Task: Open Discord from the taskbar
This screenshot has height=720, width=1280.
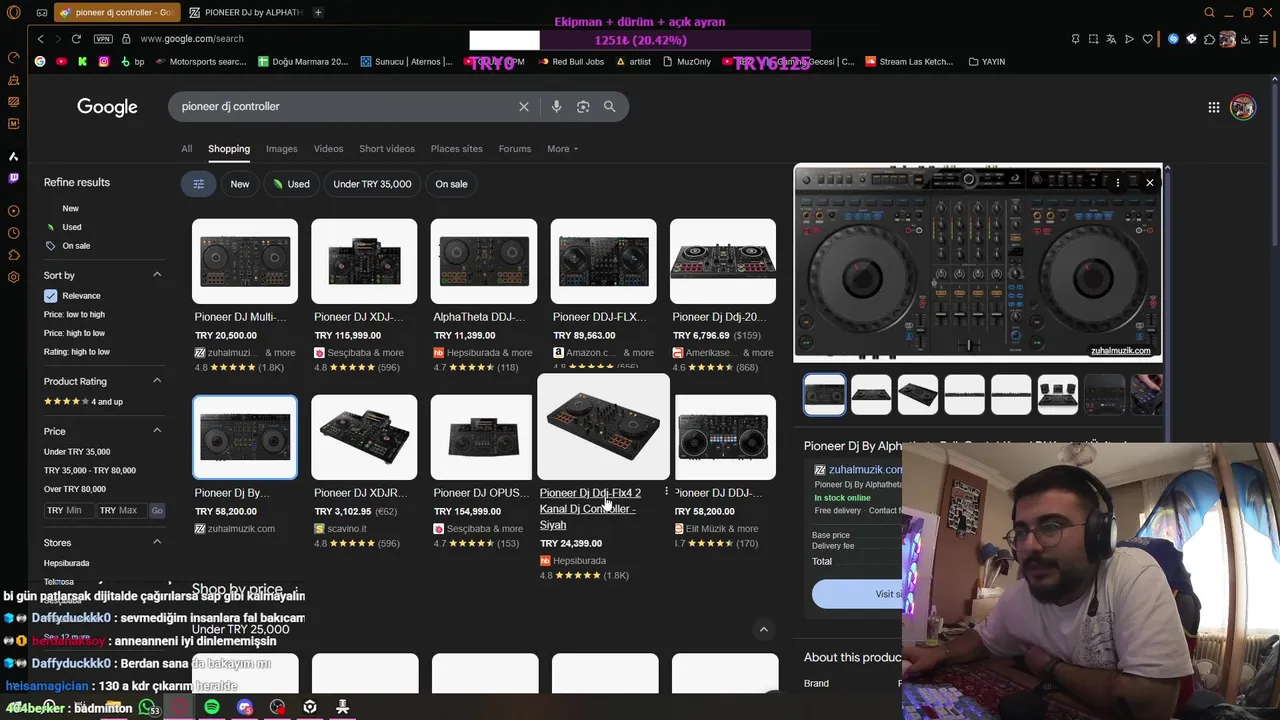Action: pos(245,707)
